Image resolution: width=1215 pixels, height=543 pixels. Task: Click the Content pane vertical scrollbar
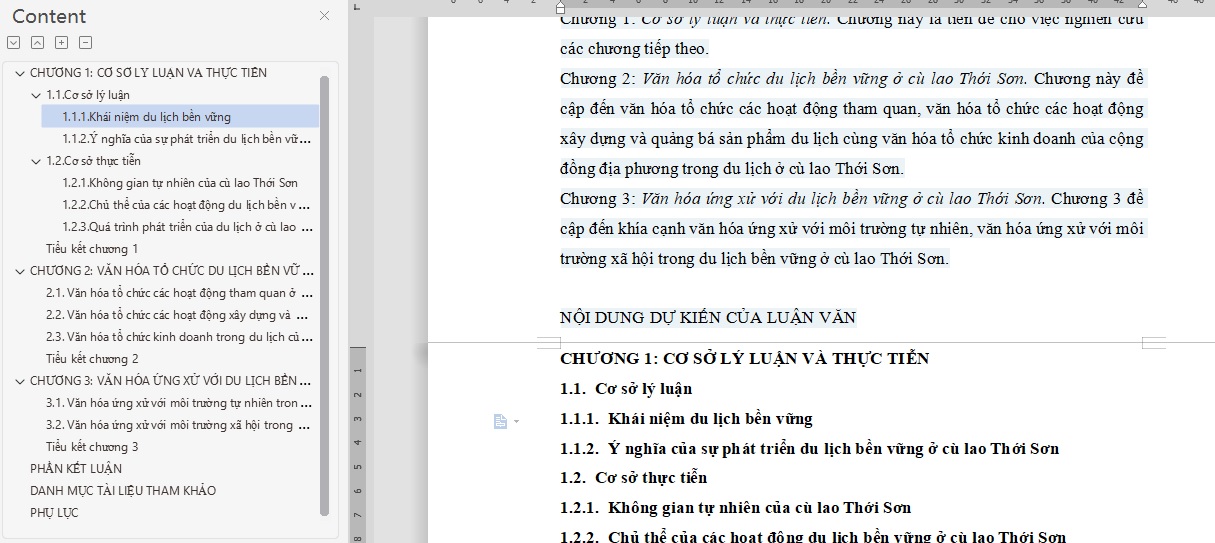pyautogui.click(x=324, y=295)
